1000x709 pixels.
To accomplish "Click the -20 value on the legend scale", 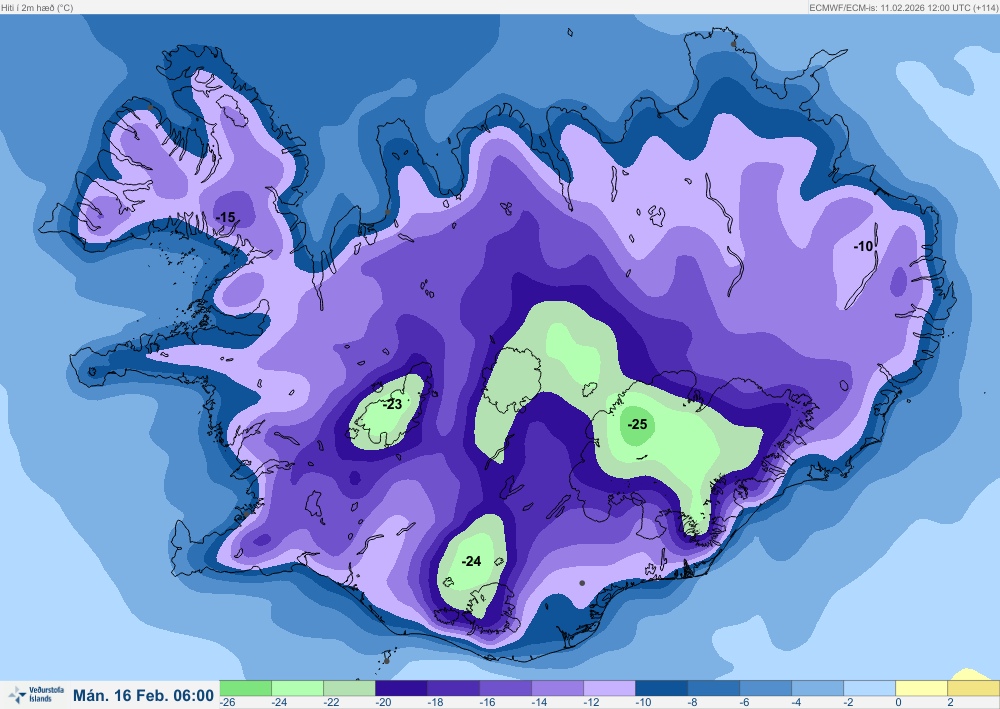I will pos(383,703).
